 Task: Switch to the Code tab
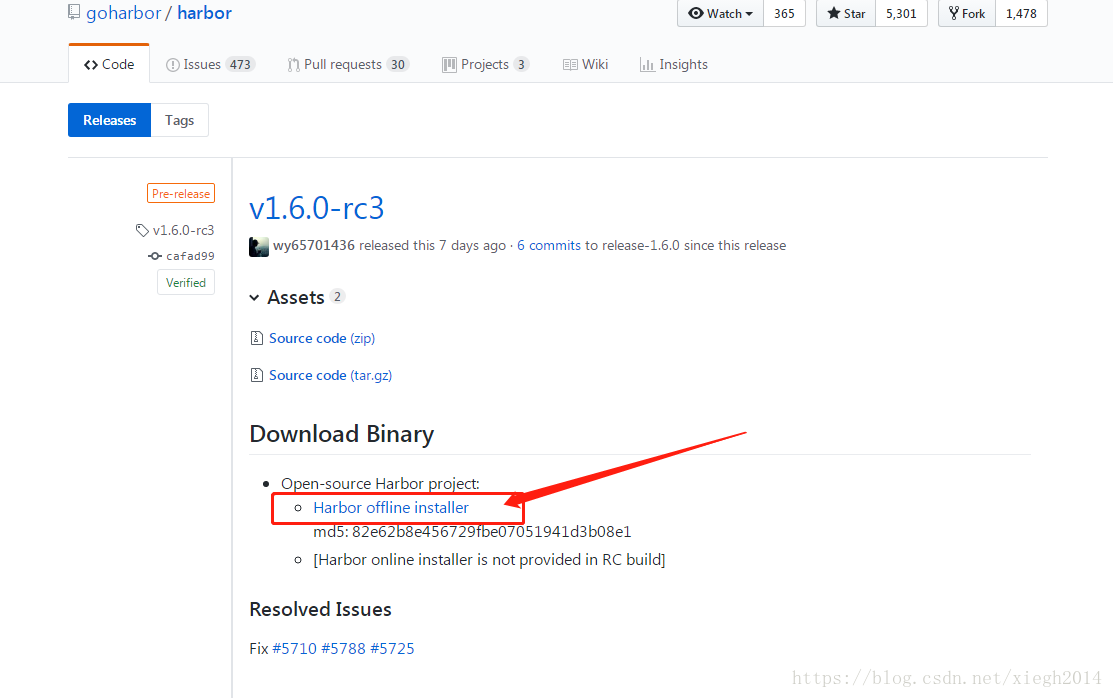109,64
